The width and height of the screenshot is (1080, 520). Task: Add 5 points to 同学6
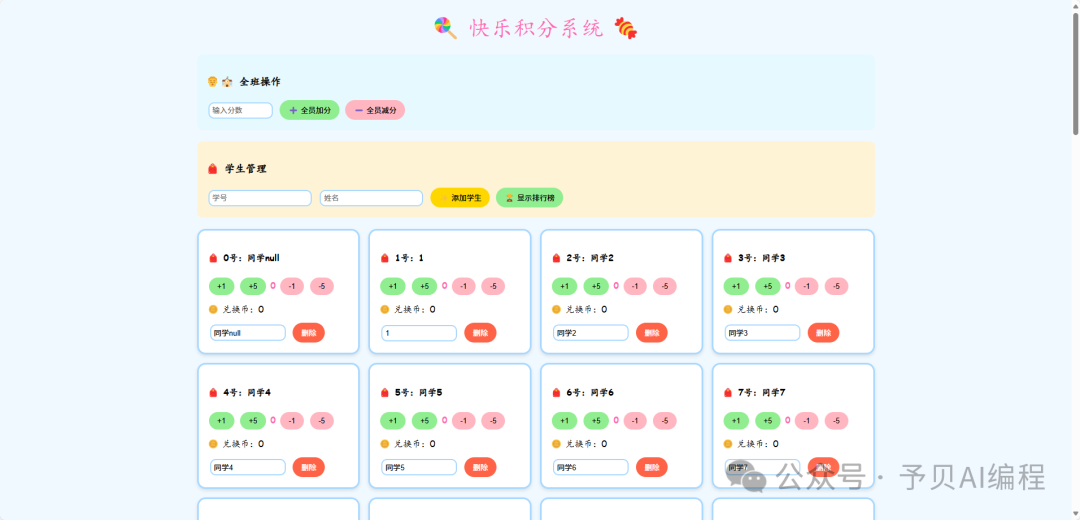[x=596, y=420]
